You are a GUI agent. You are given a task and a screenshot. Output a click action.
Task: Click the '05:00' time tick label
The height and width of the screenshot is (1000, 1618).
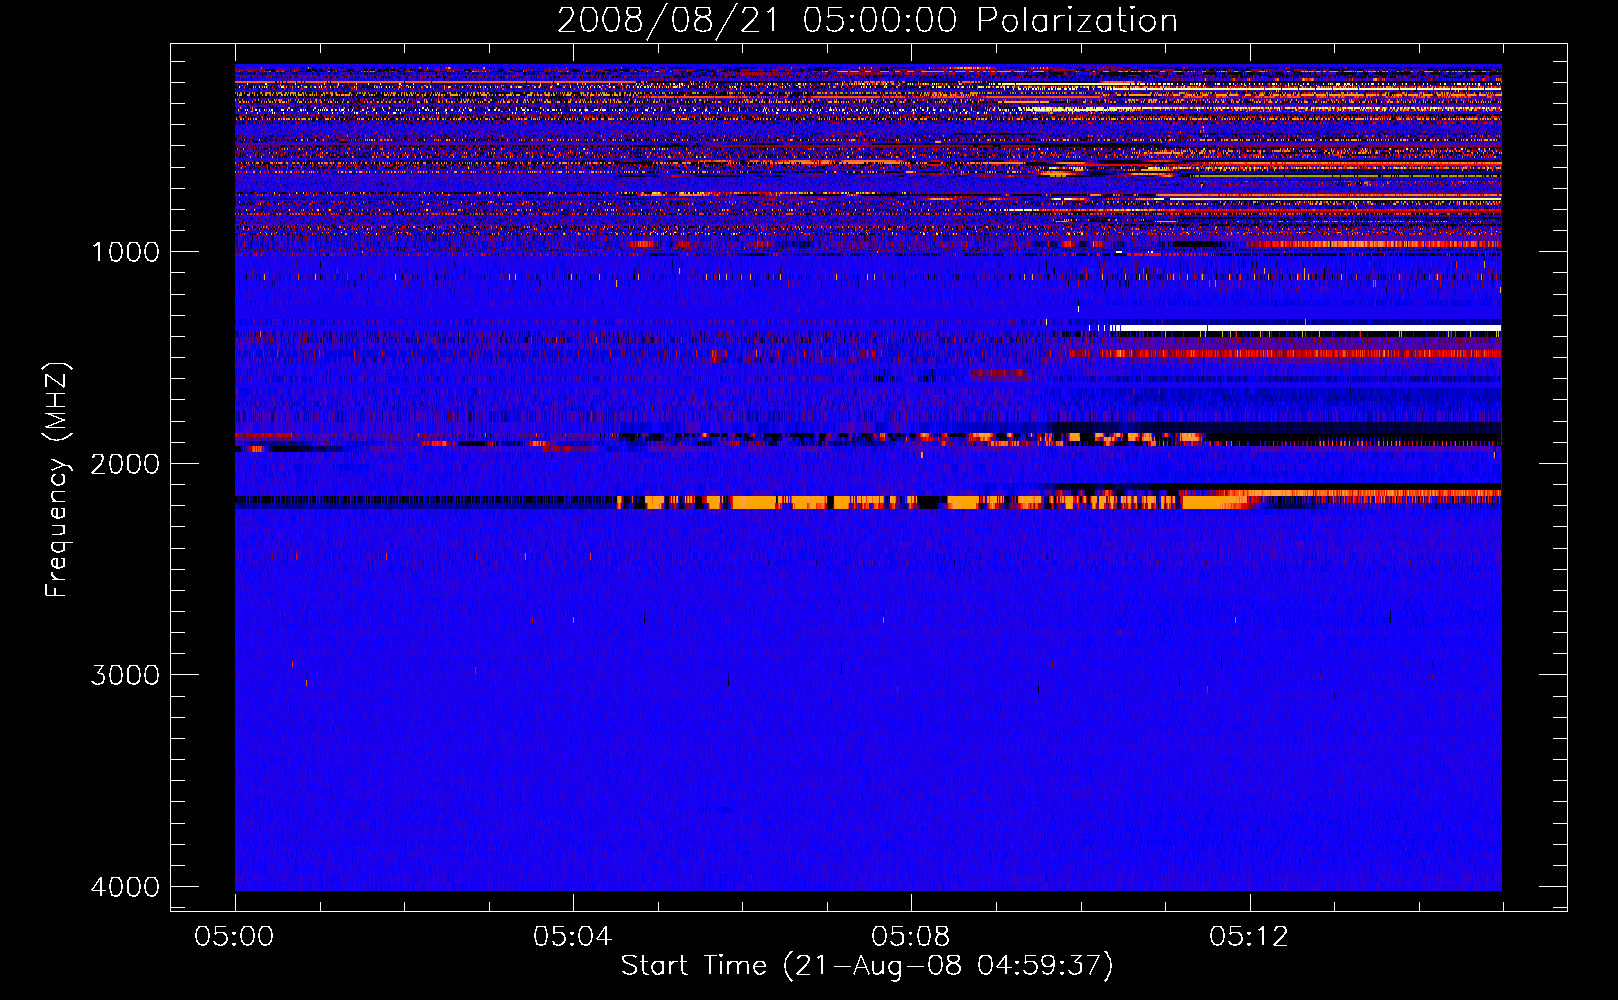click(235, 937)
